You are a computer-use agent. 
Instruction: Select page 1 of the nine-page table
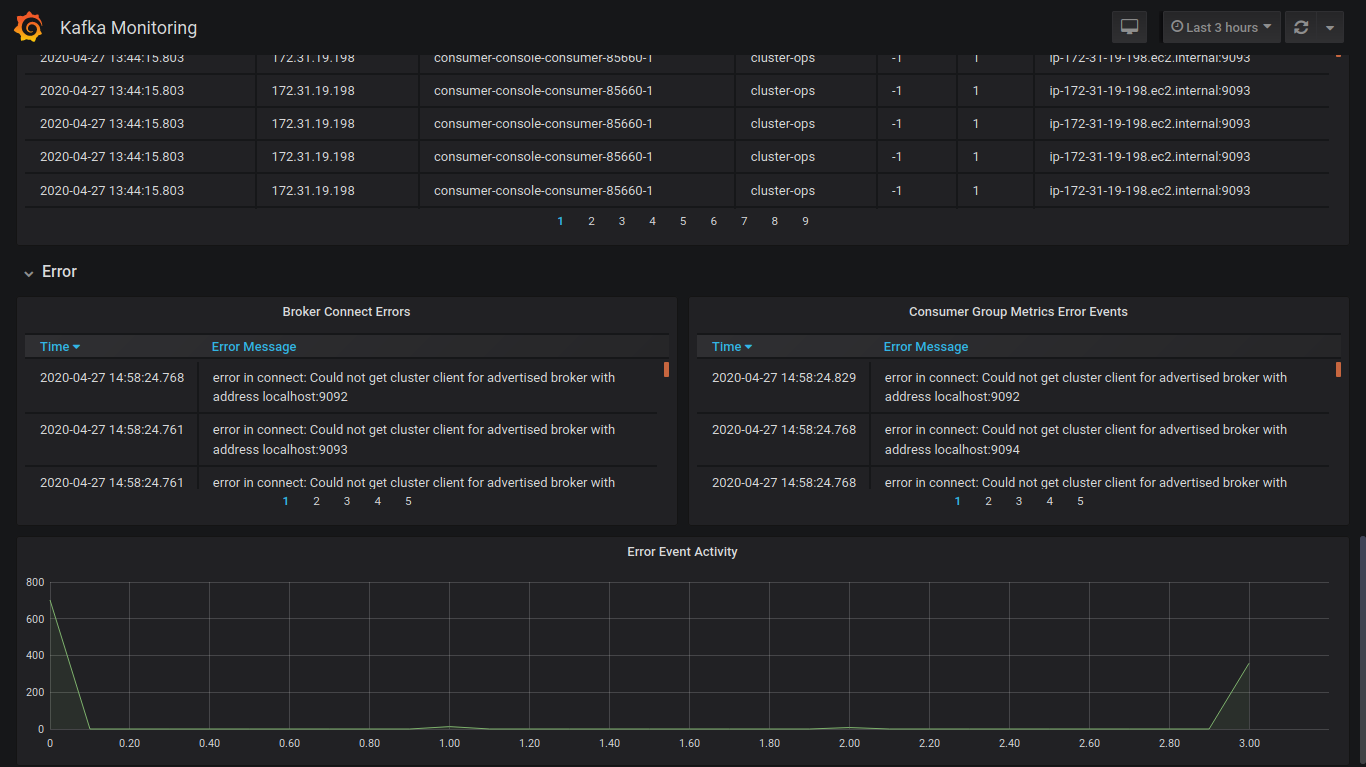pyautogui.click(x=560, y=221)
